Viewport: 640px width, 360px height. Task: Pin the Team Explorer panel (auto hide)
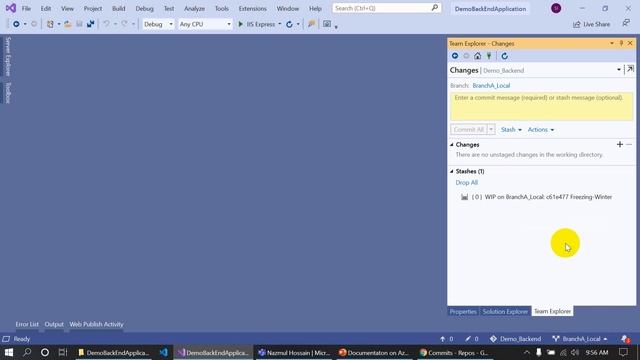621,43
